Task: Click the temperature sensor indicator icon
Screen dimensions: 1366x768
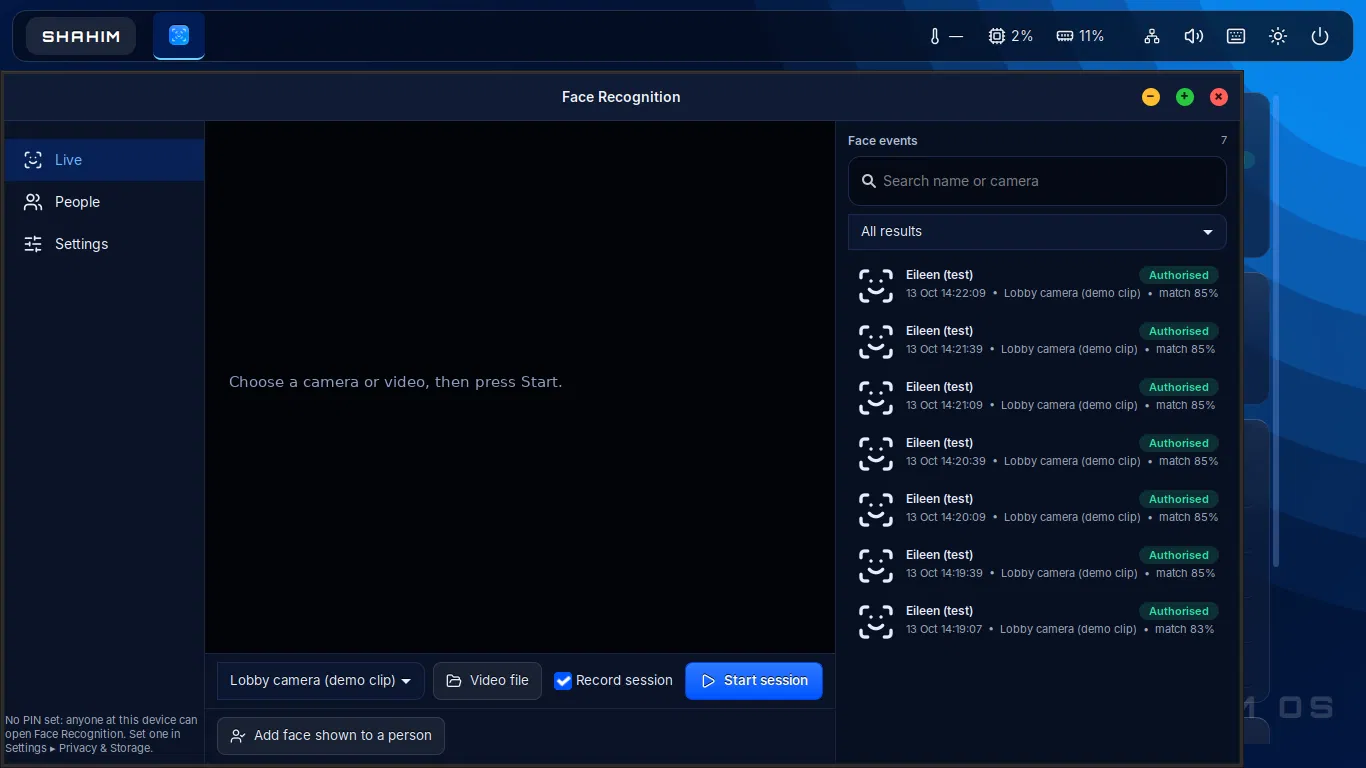Action: pyautogui.click(x=935, y=36)
